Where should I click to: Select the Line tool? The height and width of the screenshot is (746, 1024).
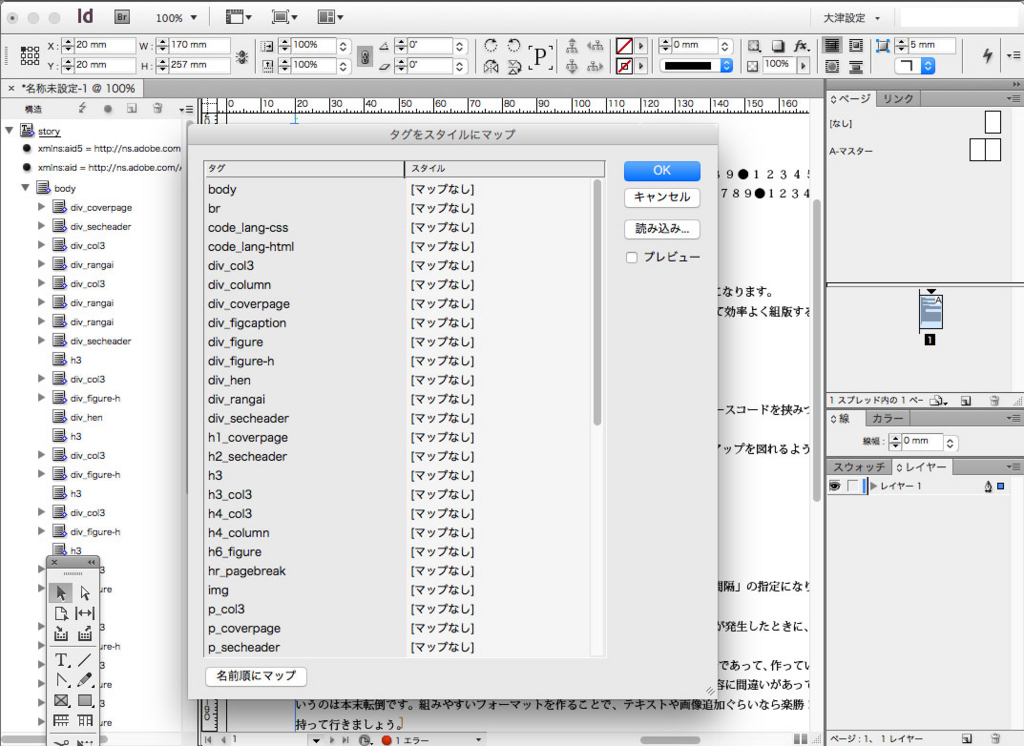coord(85,660)
